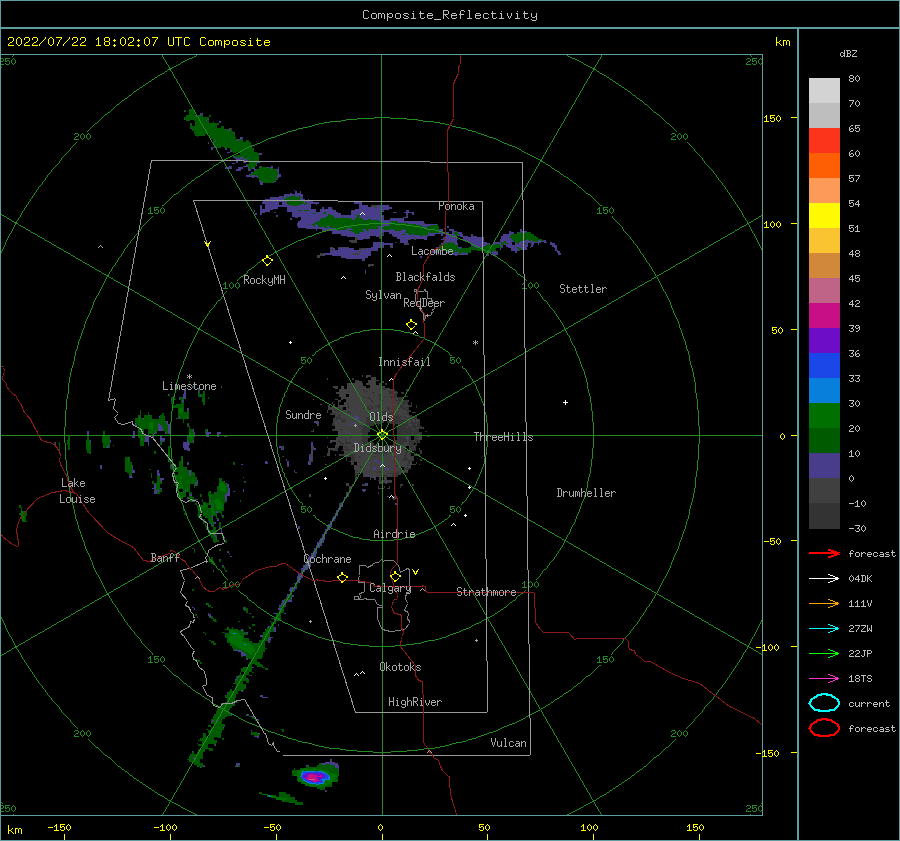Click the asterisk marker northeast of Innisfail
This screenshot has width=900, height=841.
[x=475, y=343]
